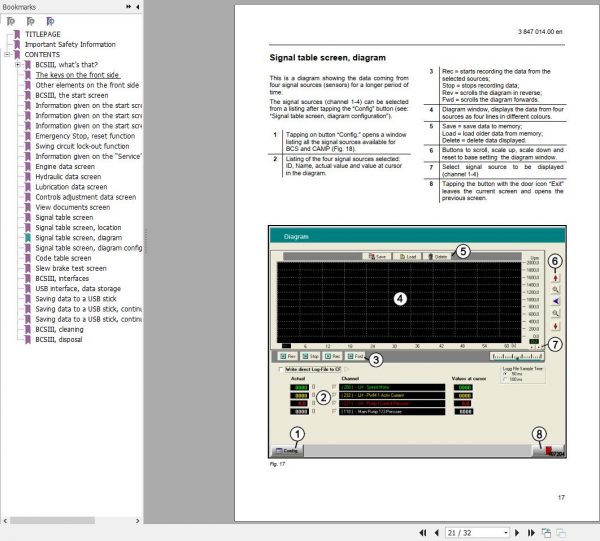Open Signal table screen, diagram config bookmark

pos(89,248)
